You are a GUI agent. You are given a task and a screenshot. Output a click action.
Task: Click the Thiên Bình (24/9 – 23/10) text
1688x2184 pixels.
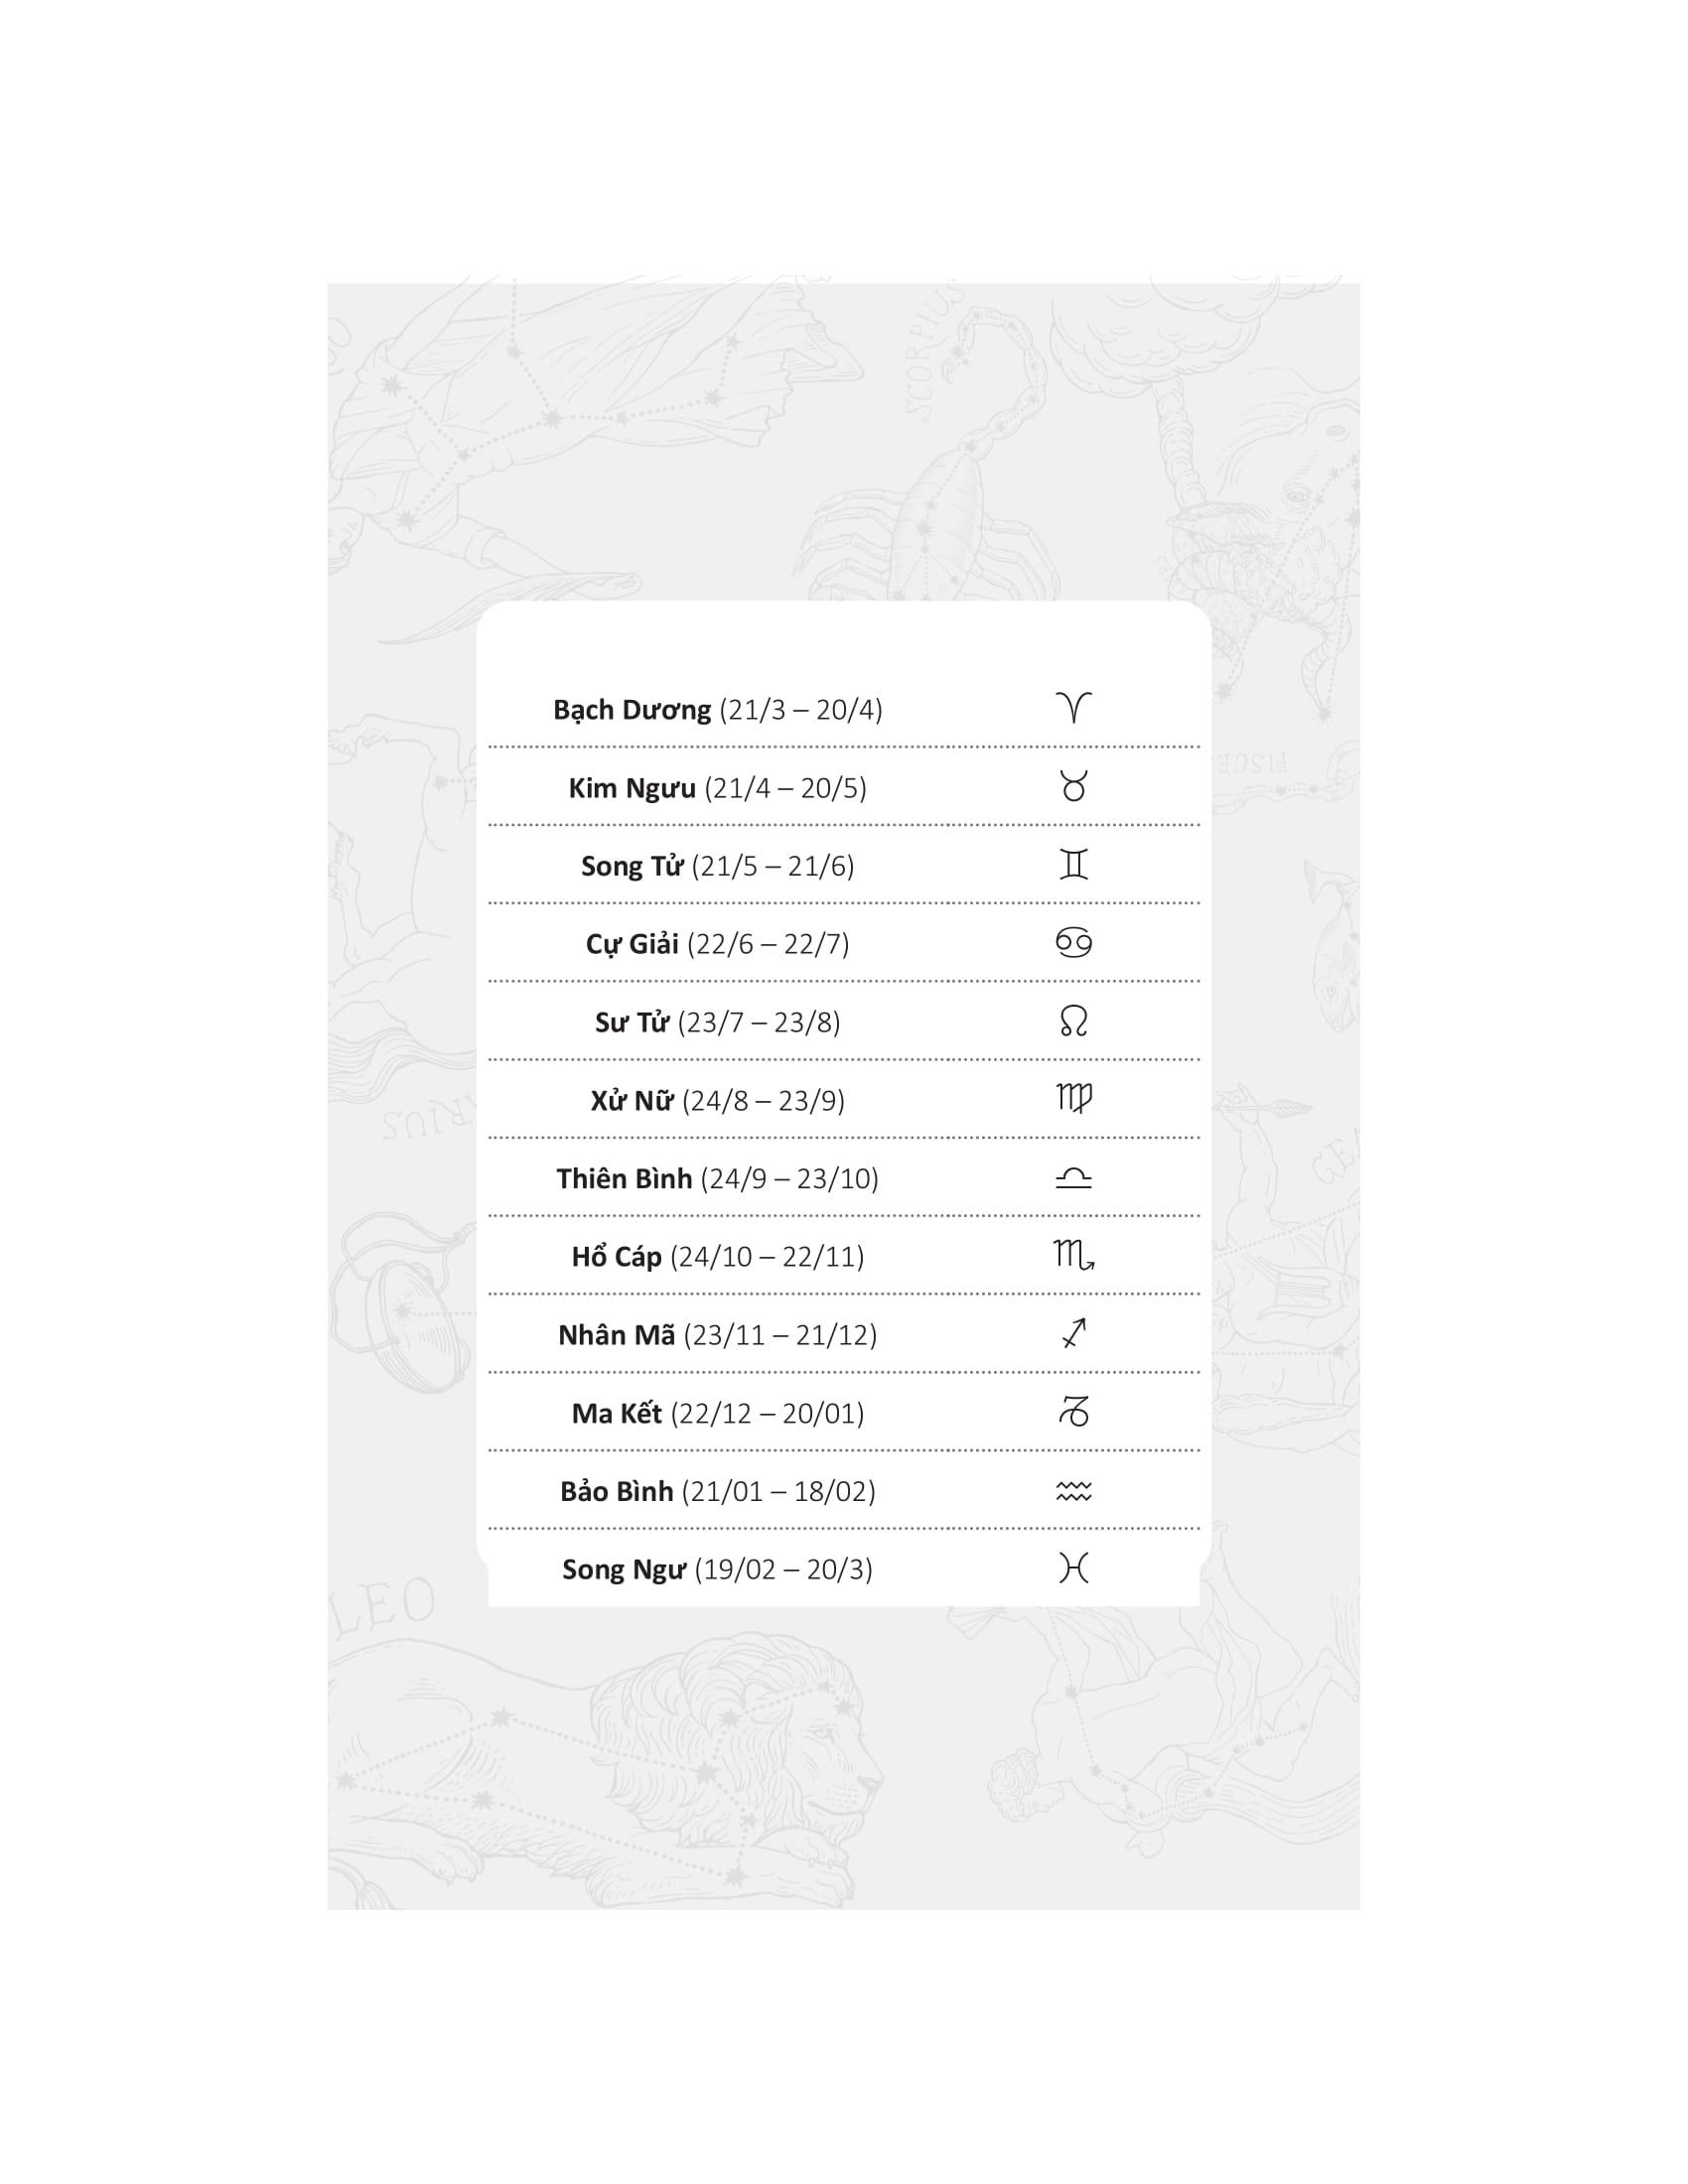pyautogui.click(x=717, y=1179)
